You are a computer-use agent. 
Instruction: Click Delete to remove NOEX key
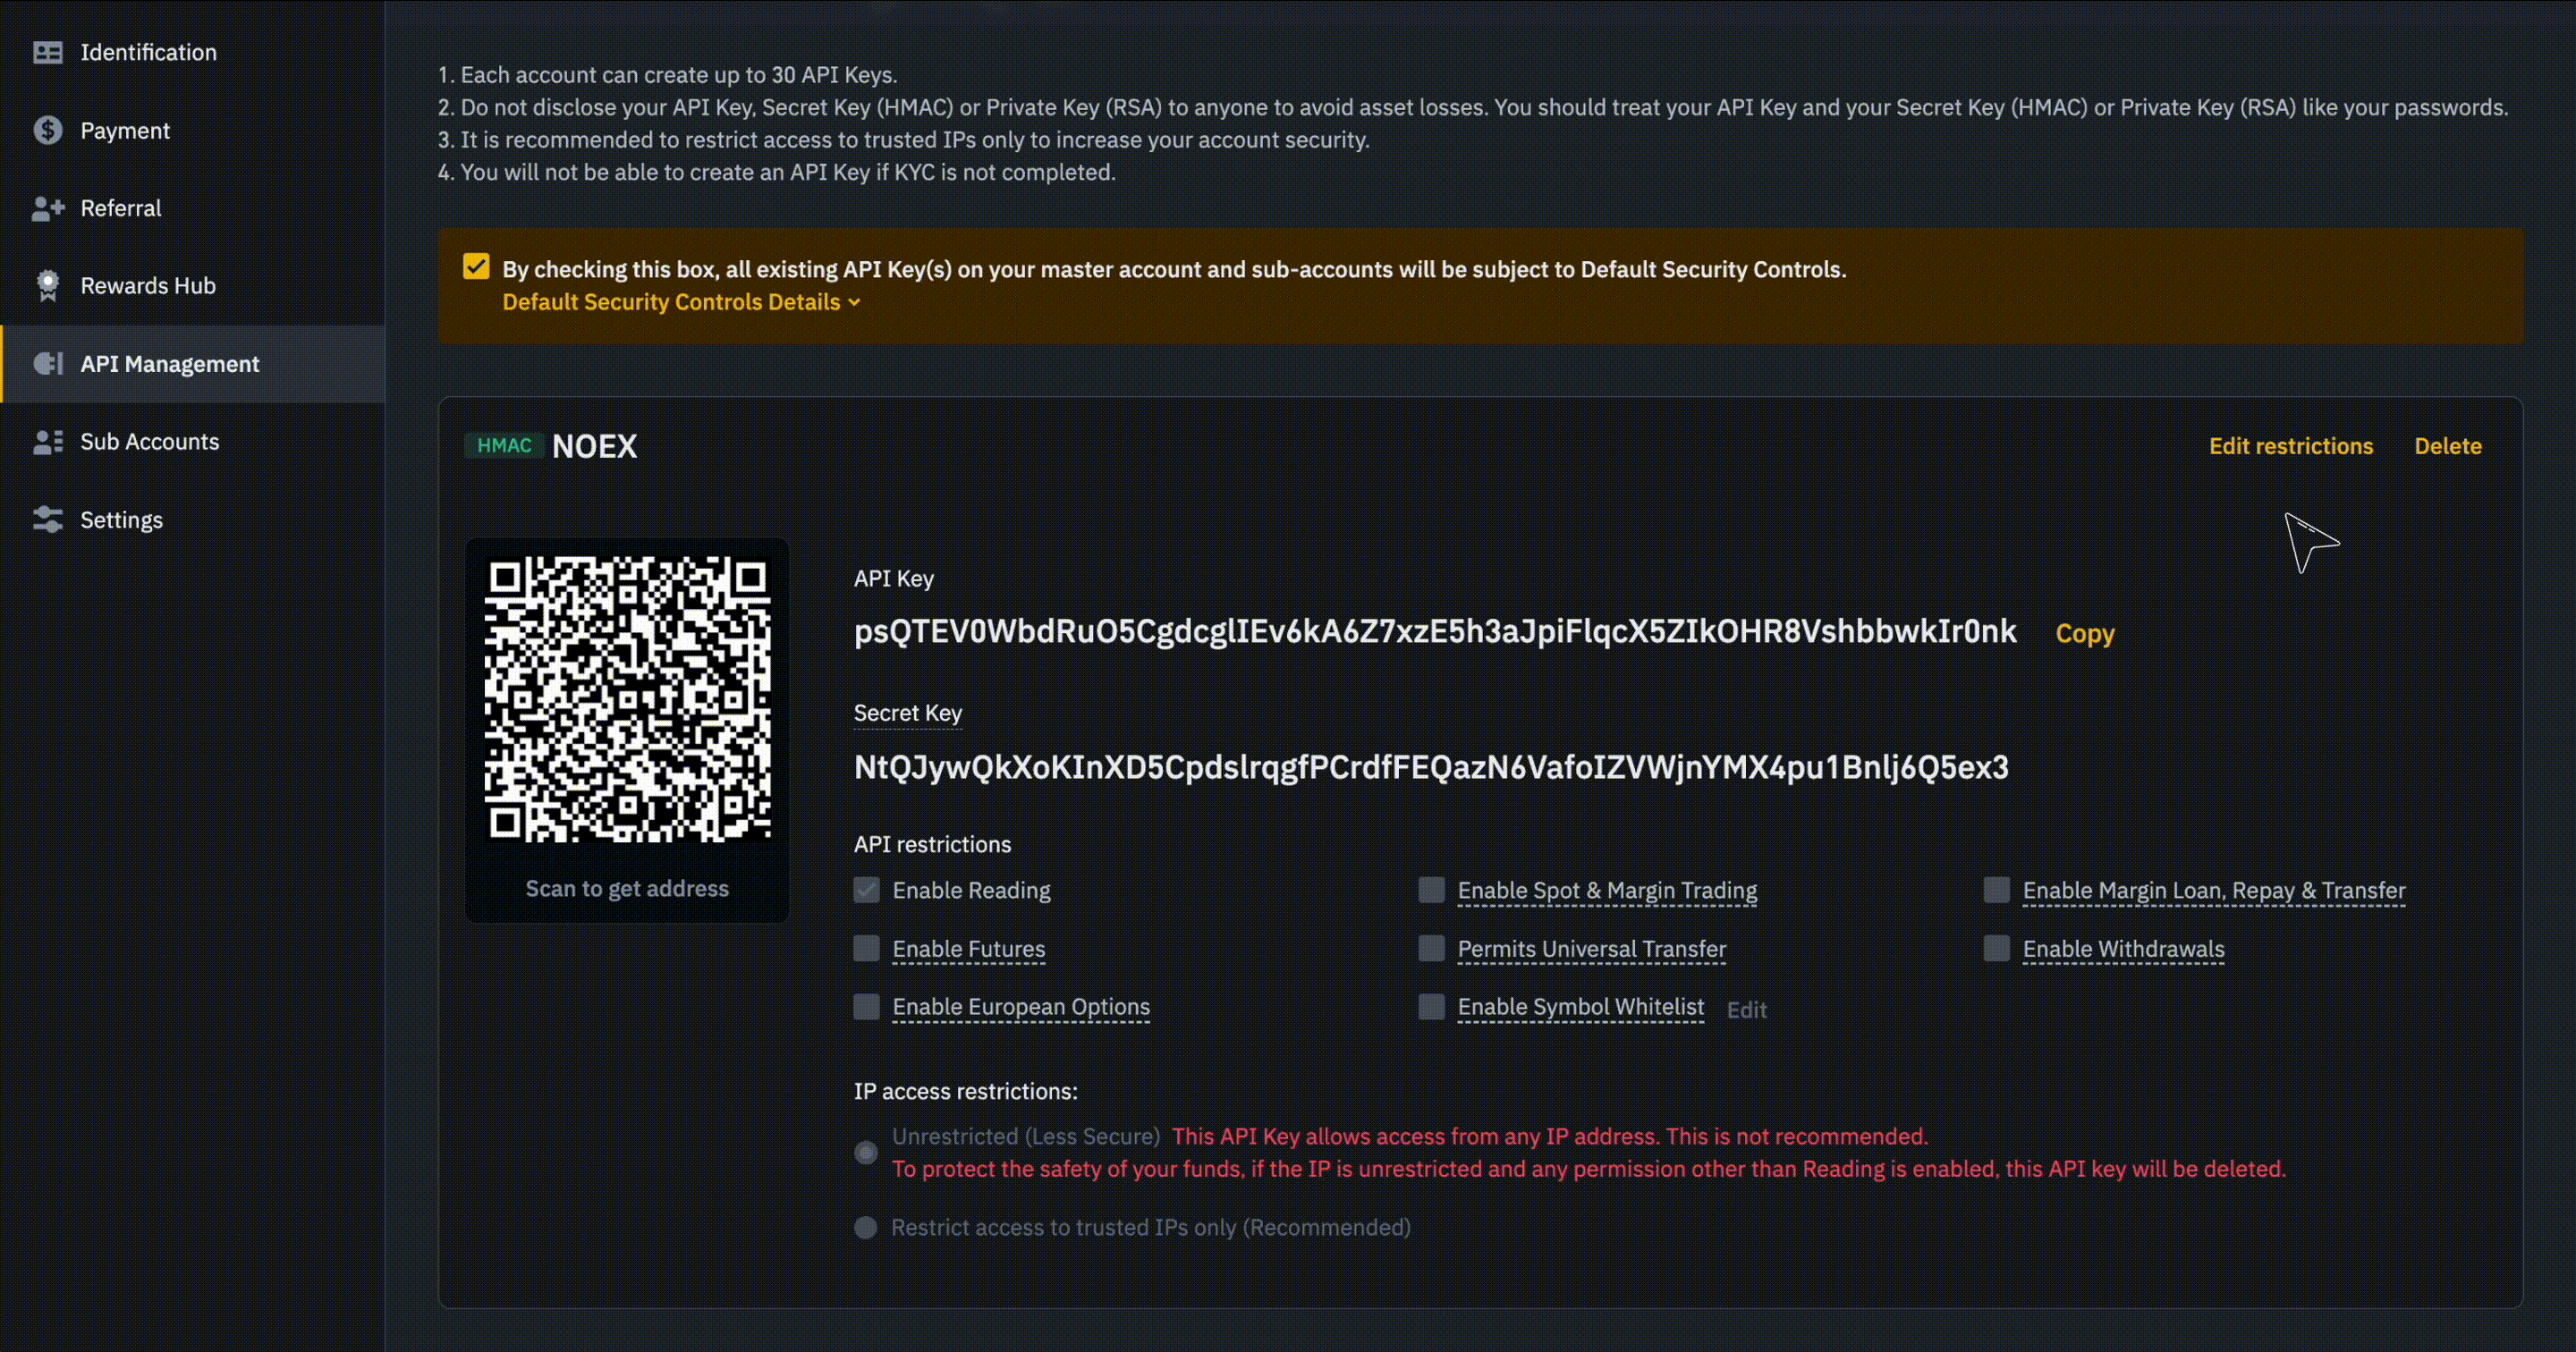click(x=2447, y=446)
